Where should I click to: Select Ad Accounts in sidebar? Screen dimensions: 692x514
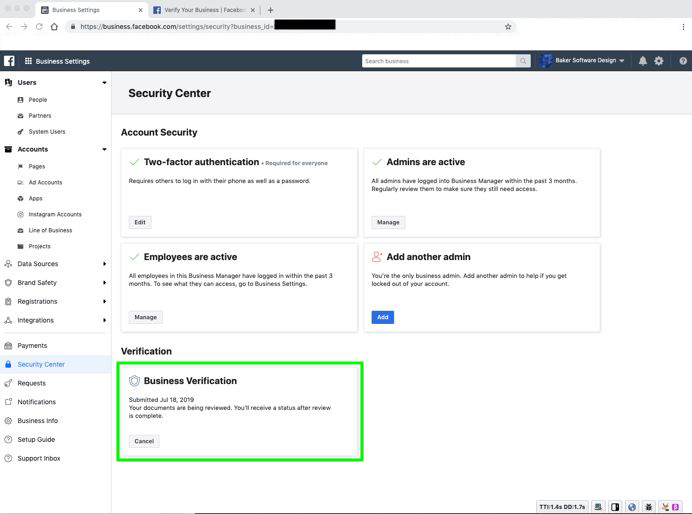[x=45, y=182]
